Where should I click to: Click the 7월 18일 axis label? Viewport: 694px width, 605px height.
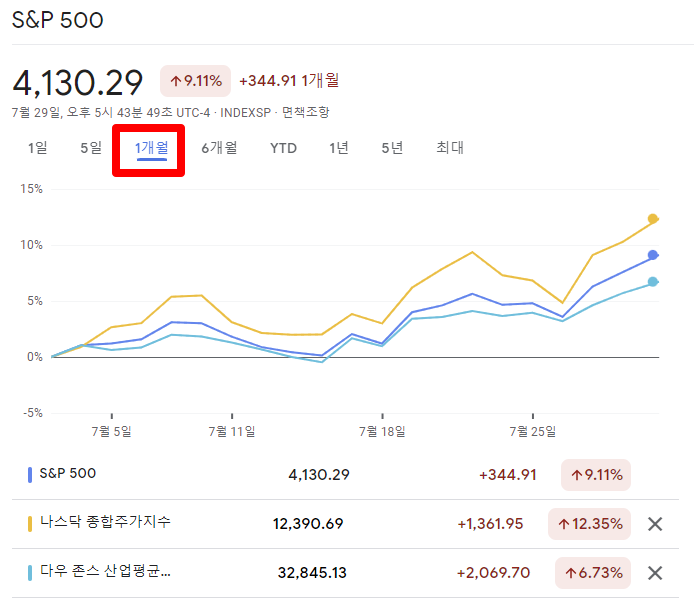pos(382,431)
